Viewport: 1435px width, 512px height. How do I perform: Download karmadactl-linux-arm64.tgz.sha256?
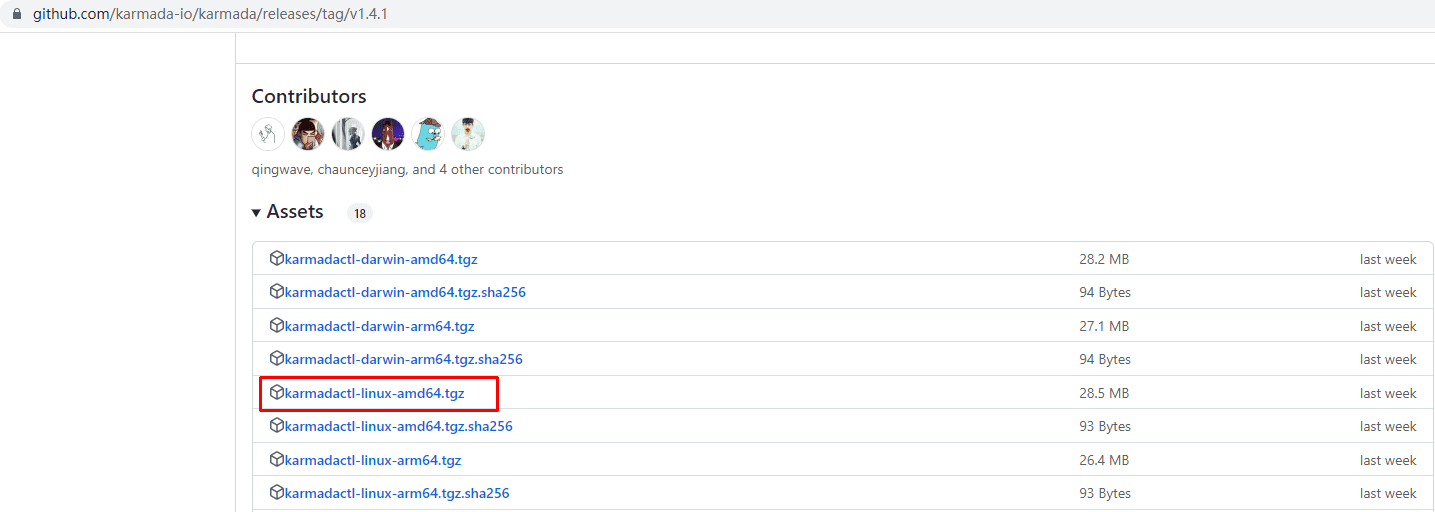pos(397,493)
